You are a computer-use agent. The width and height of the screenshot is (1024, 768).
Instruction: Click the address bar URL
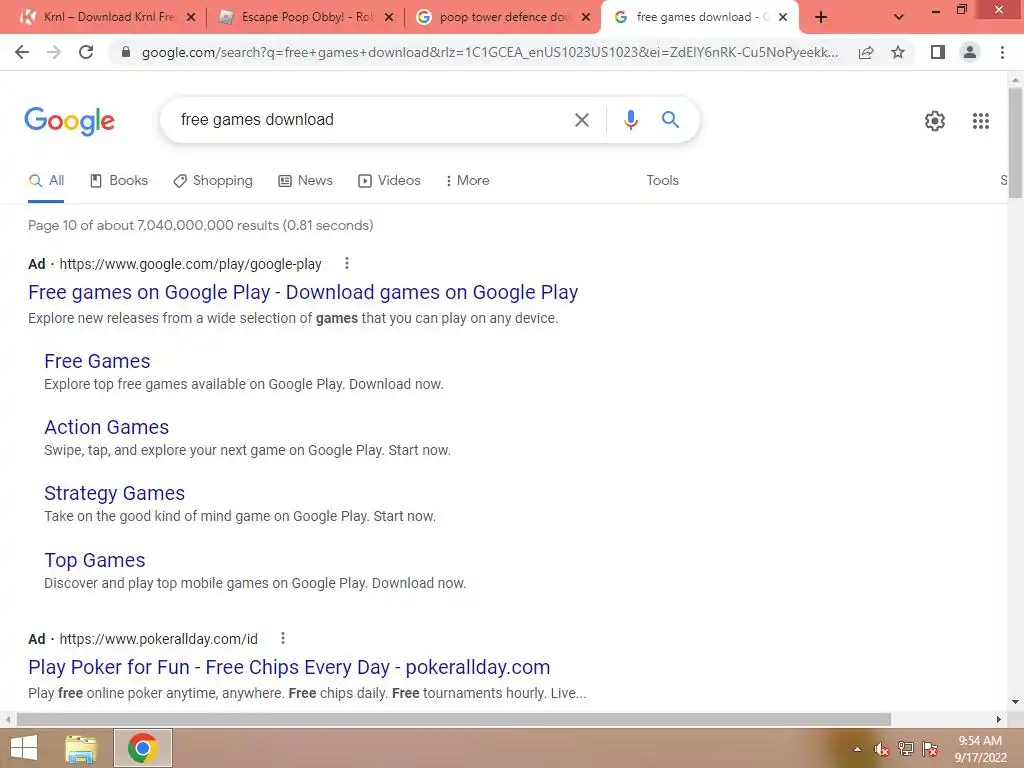pyautogui.click(x=490, y=52)
